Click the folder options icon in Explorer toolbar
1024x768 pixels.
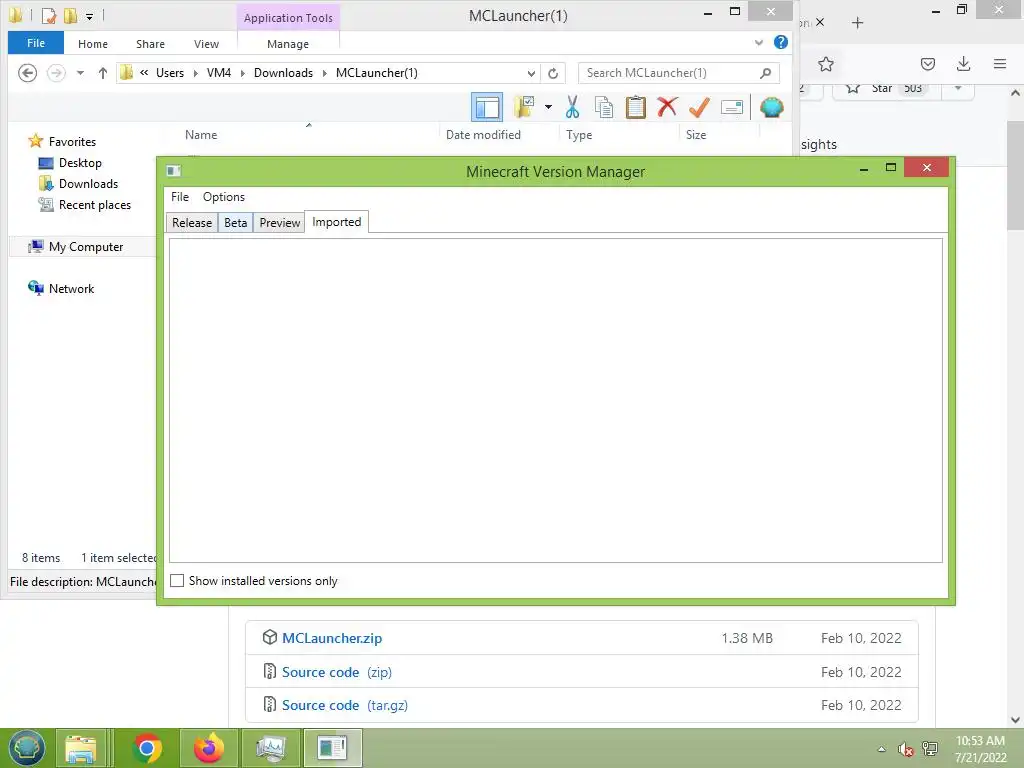tap(524, 107)
